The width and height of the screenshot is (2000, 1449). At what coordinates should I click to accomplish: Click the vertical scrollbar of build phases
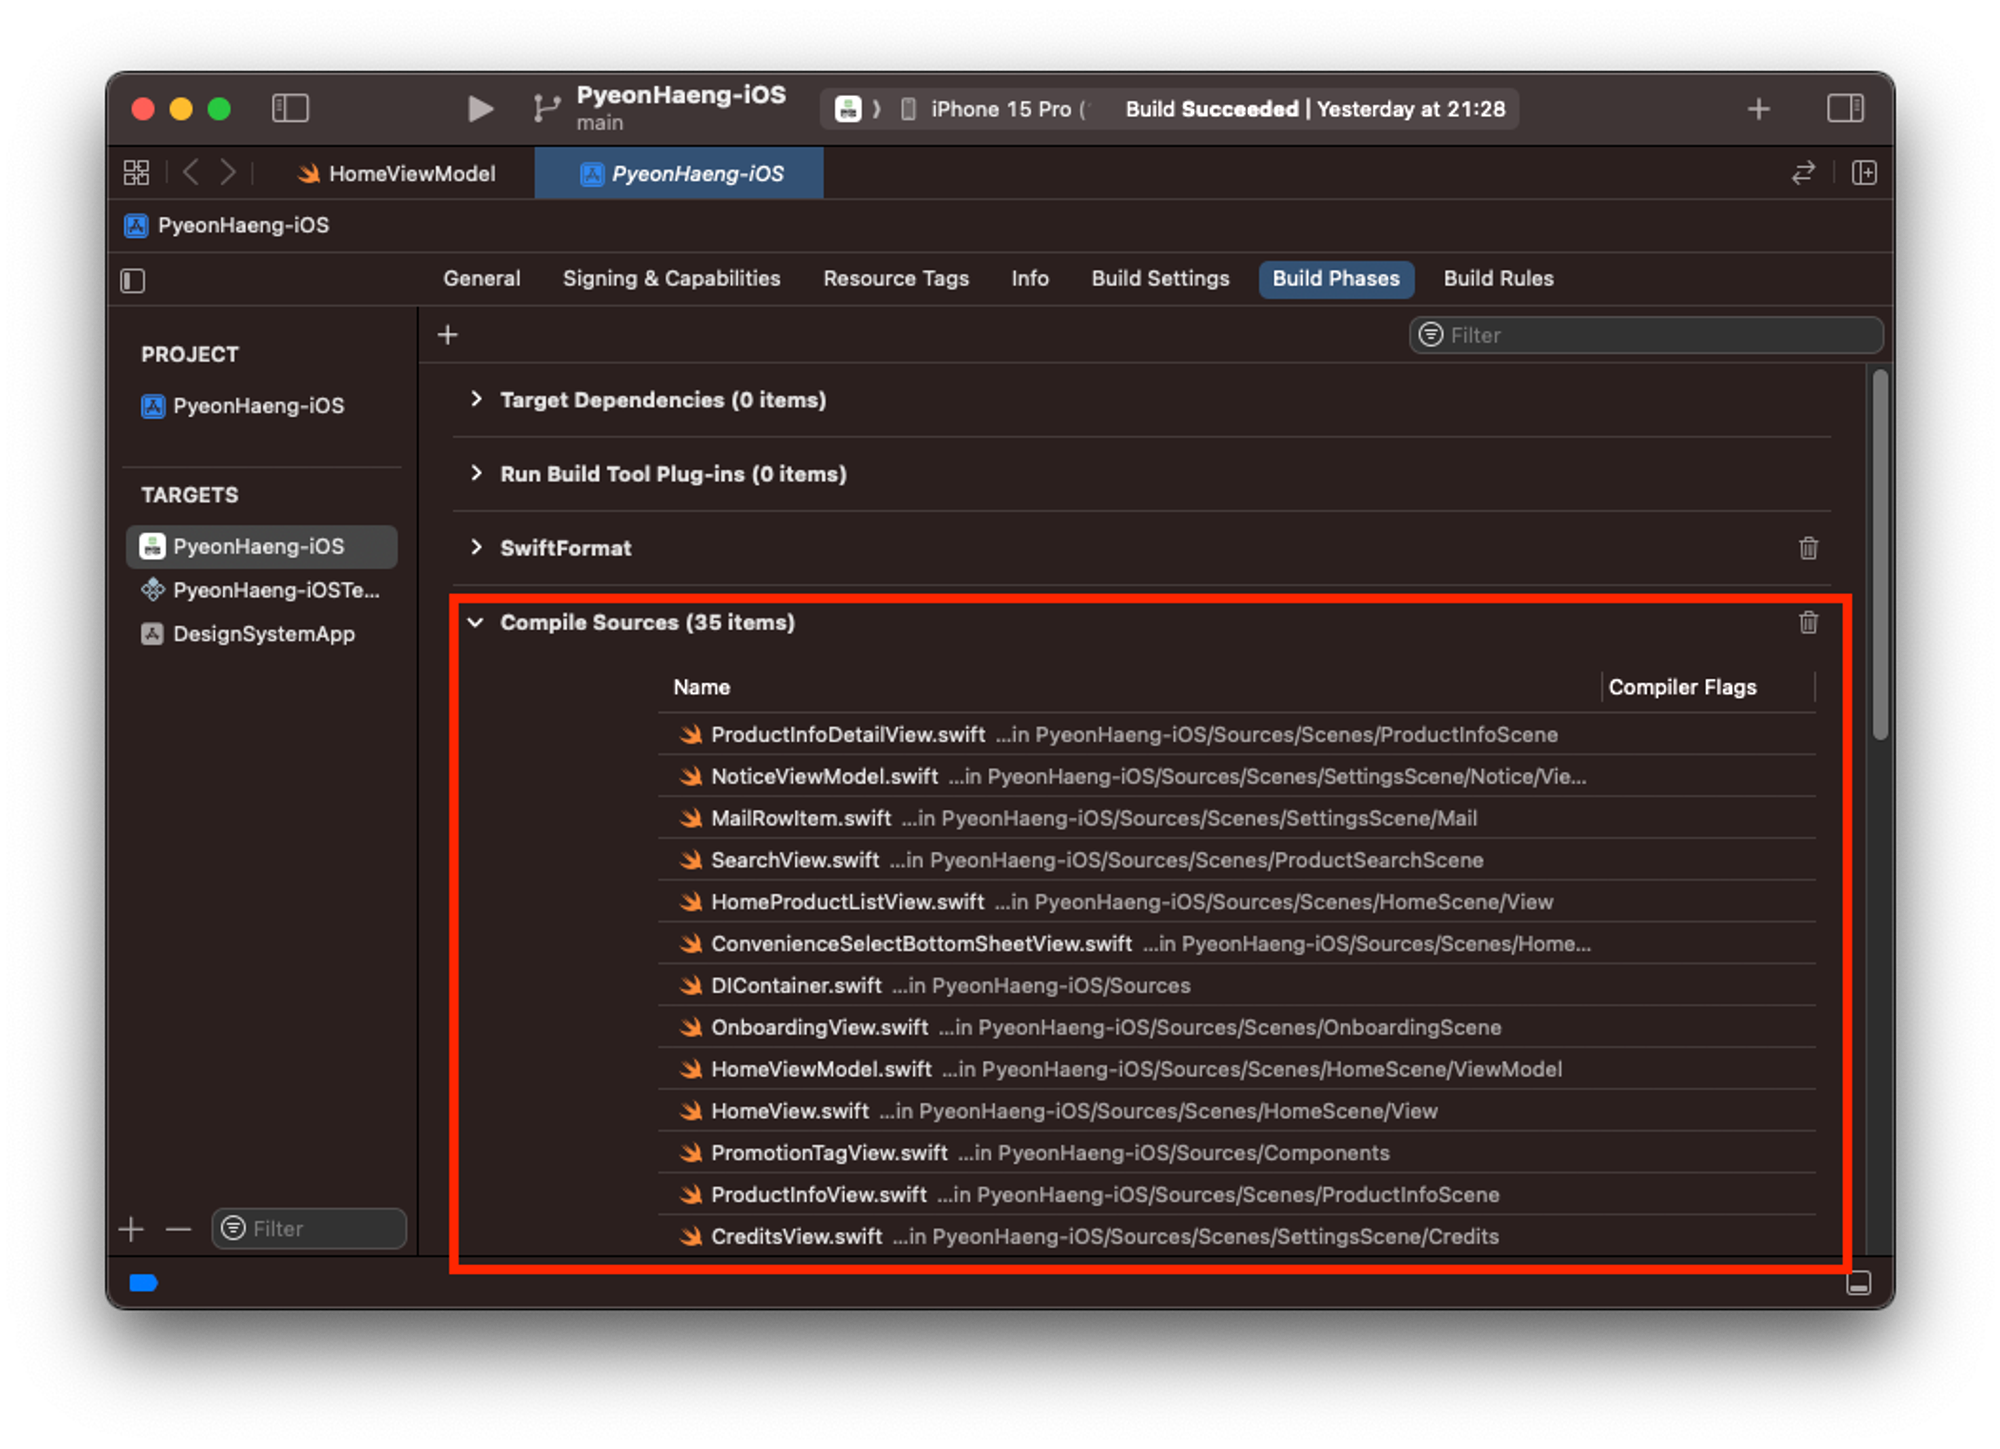pos(1880,556)
